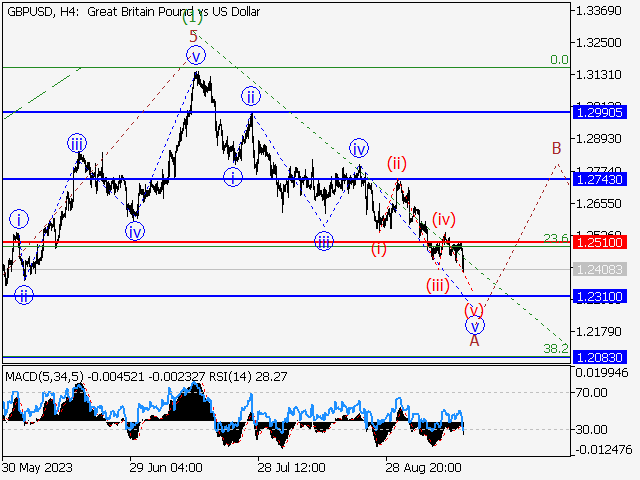This screenshot has width=640, height=480.
Task: Select the blue 1.29905 price level label
Action: (x=600, y=112)
